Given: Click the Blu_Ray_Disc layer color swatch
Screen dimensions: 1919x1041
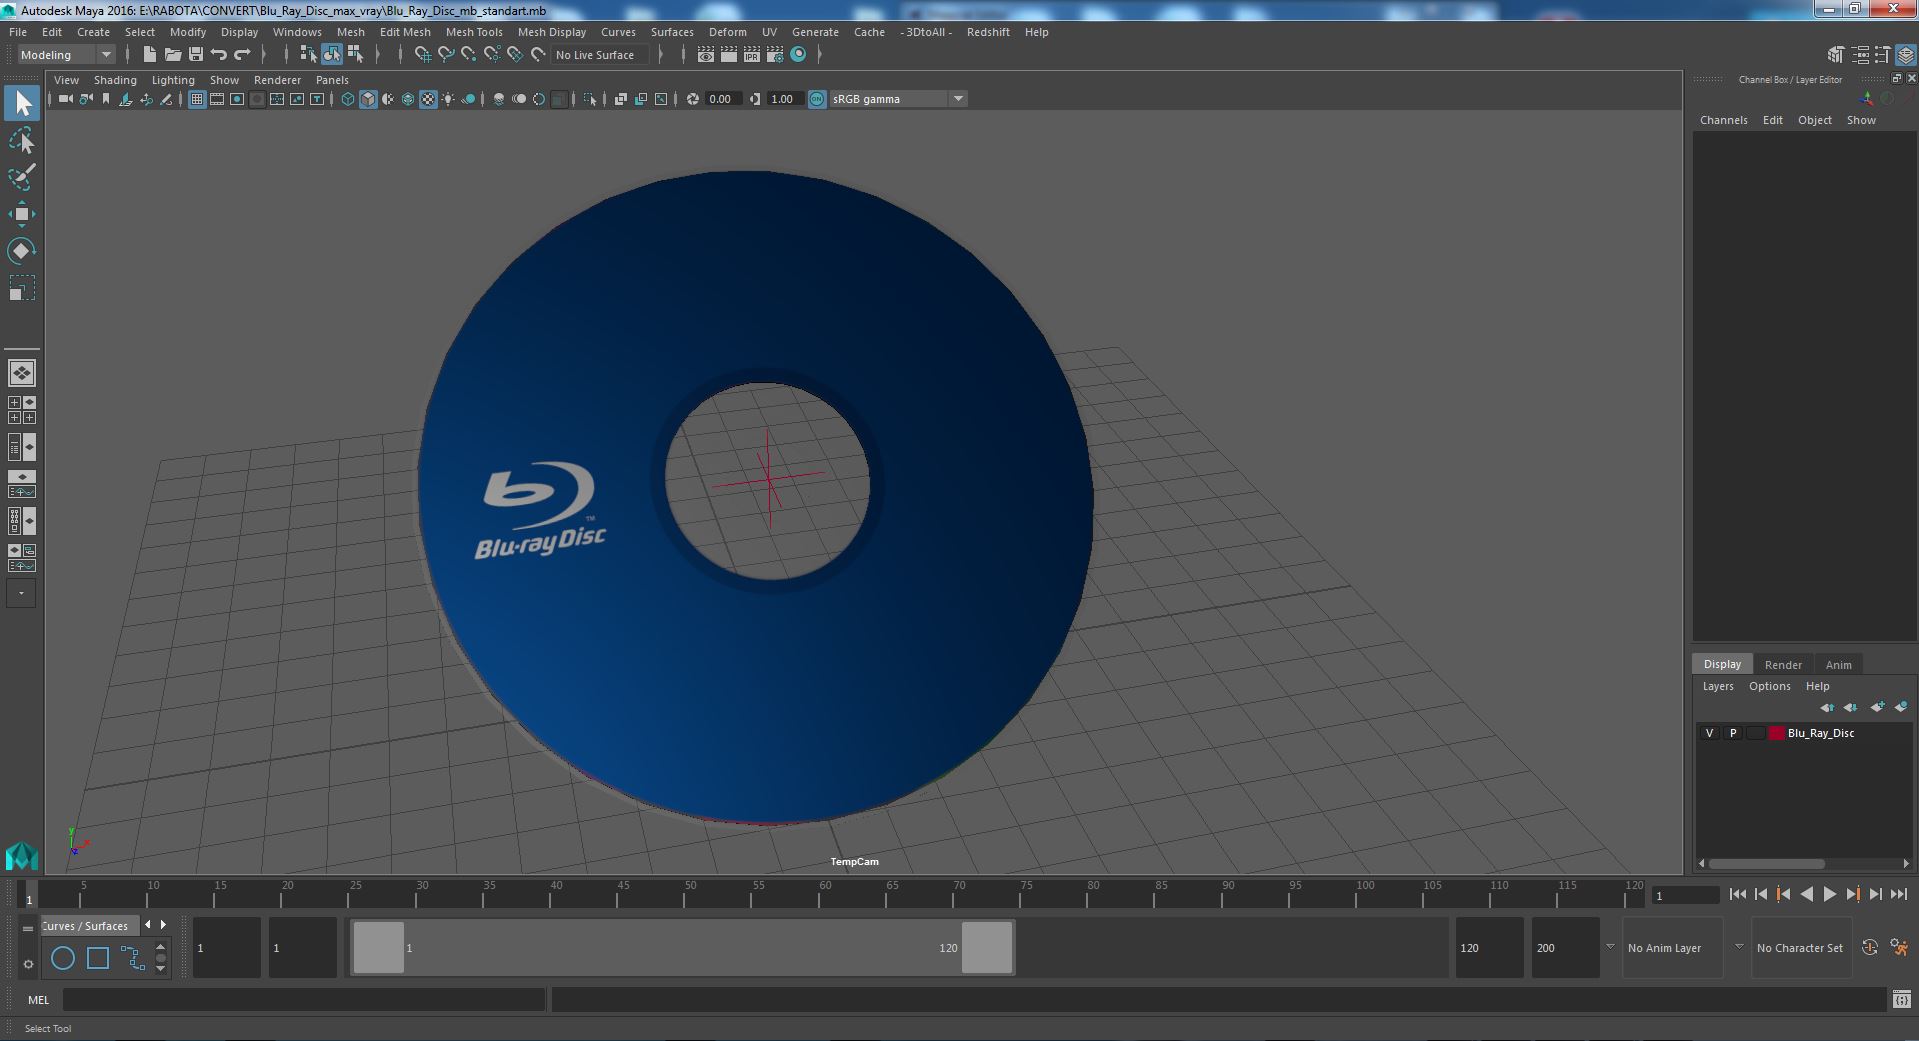Looking at the screenshot, I should pos(1777,733).
